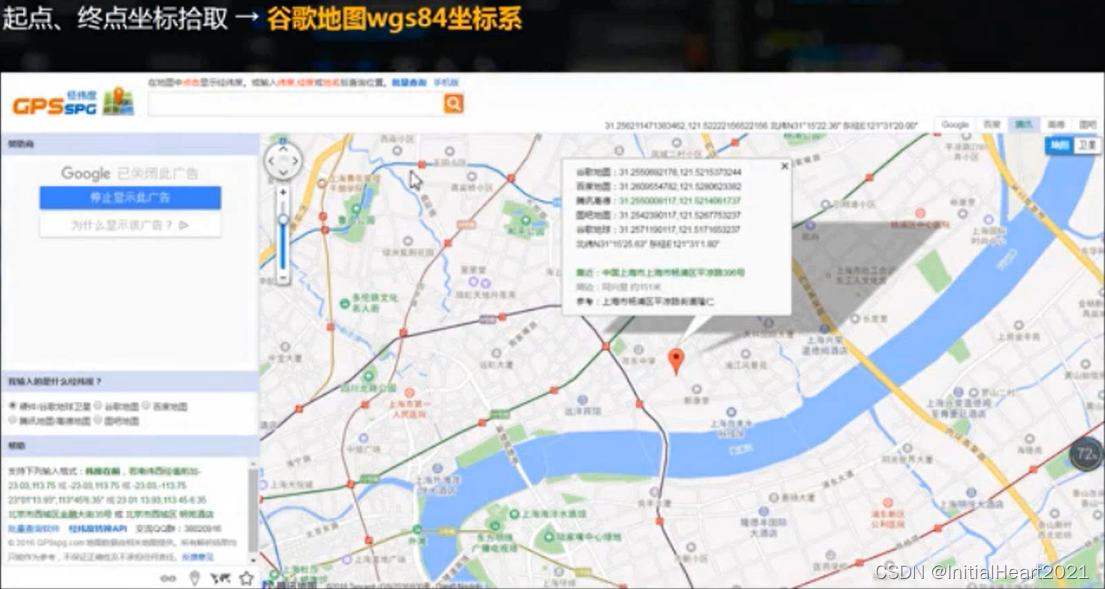This screenshot has height=589, width=1105.
Task: Click the coordinate search input field
Action: click(x=295, y=104)
